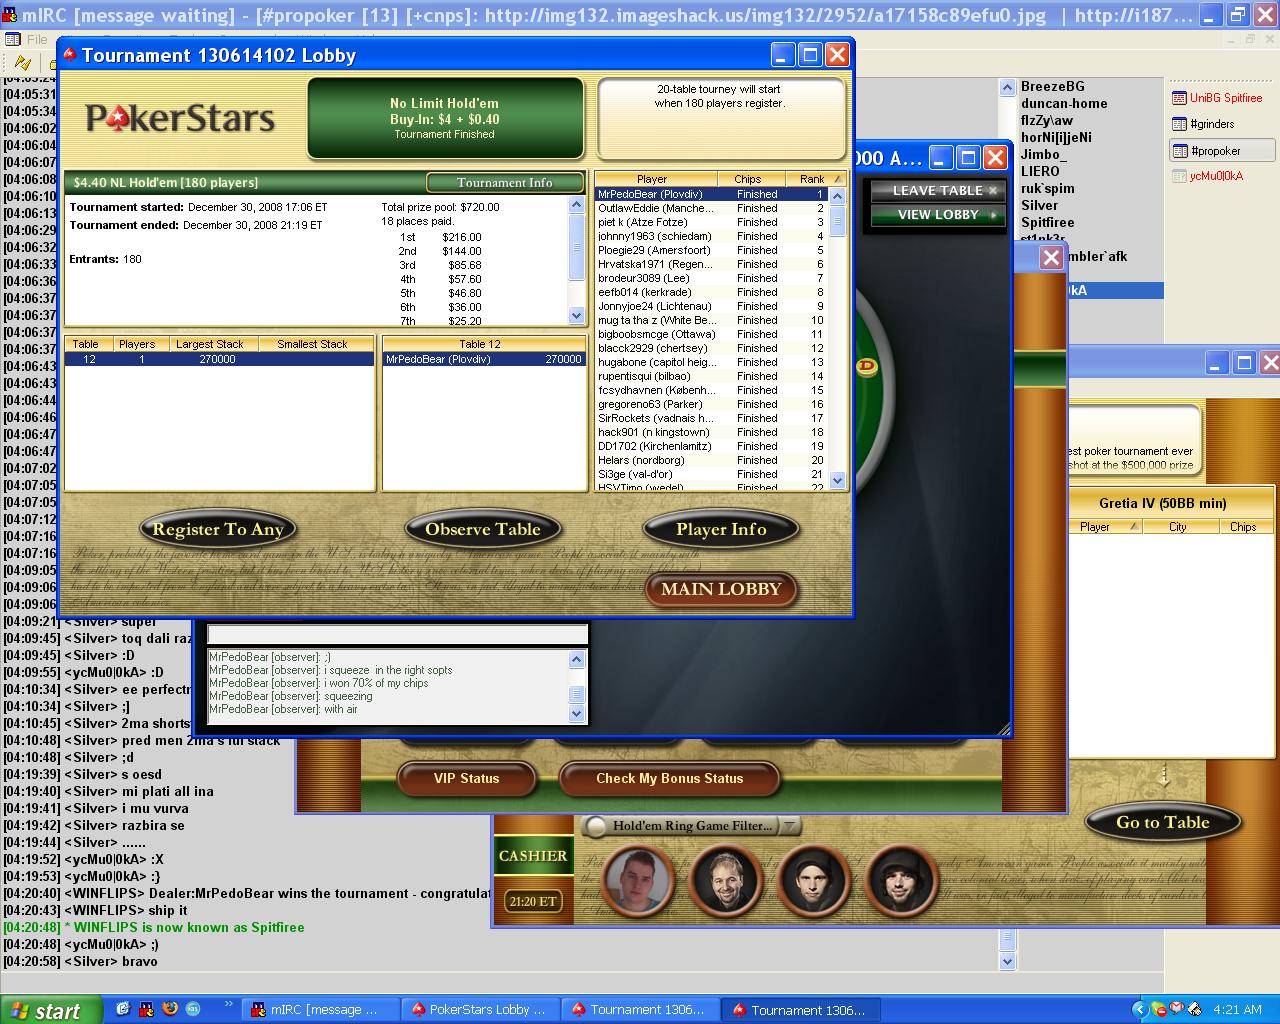Expand hidden system tray icons arrow
The height and width of the screenshot is (1024, 1280).
1139,1010
